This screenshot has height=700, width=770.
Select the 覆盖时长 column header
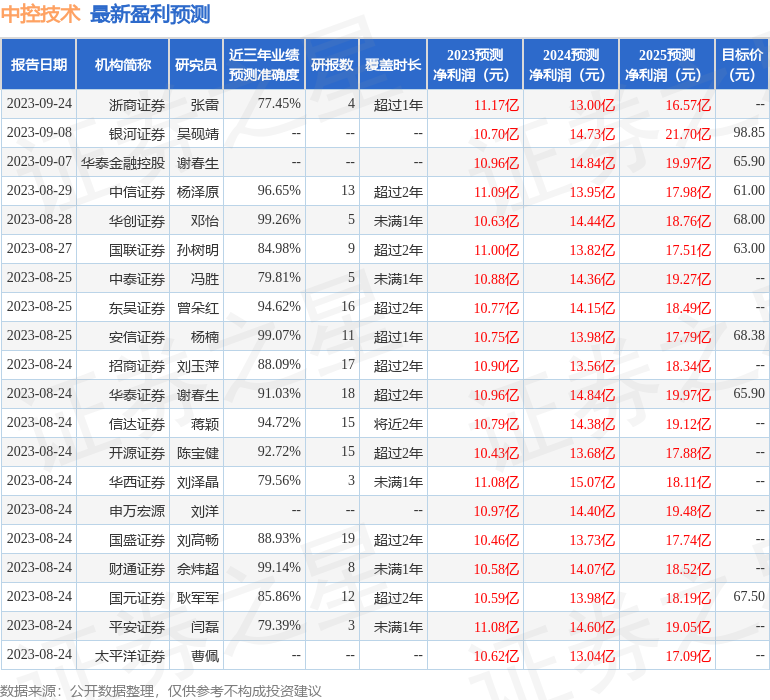[393, 64]
